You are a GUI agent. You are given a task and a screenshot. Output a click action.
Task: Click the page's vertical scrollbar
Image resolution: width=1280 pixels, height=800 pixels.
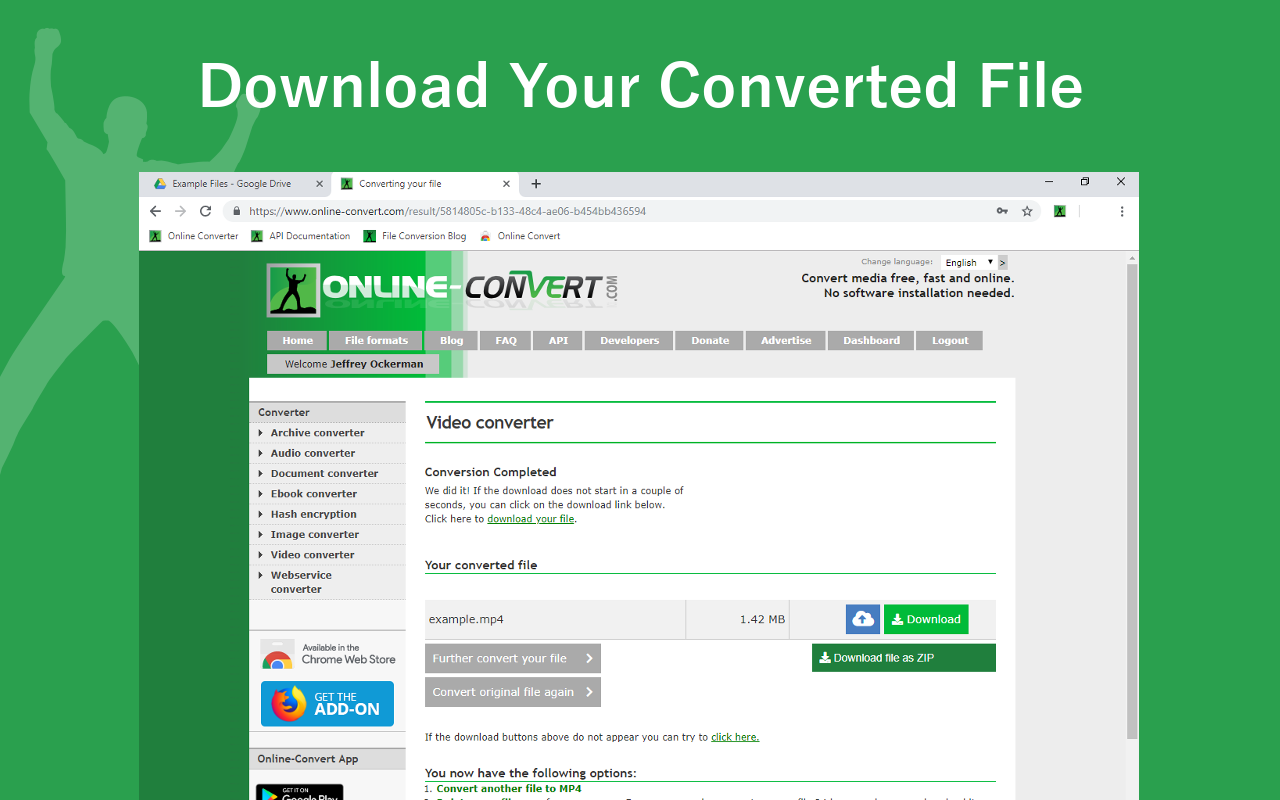1132,500
